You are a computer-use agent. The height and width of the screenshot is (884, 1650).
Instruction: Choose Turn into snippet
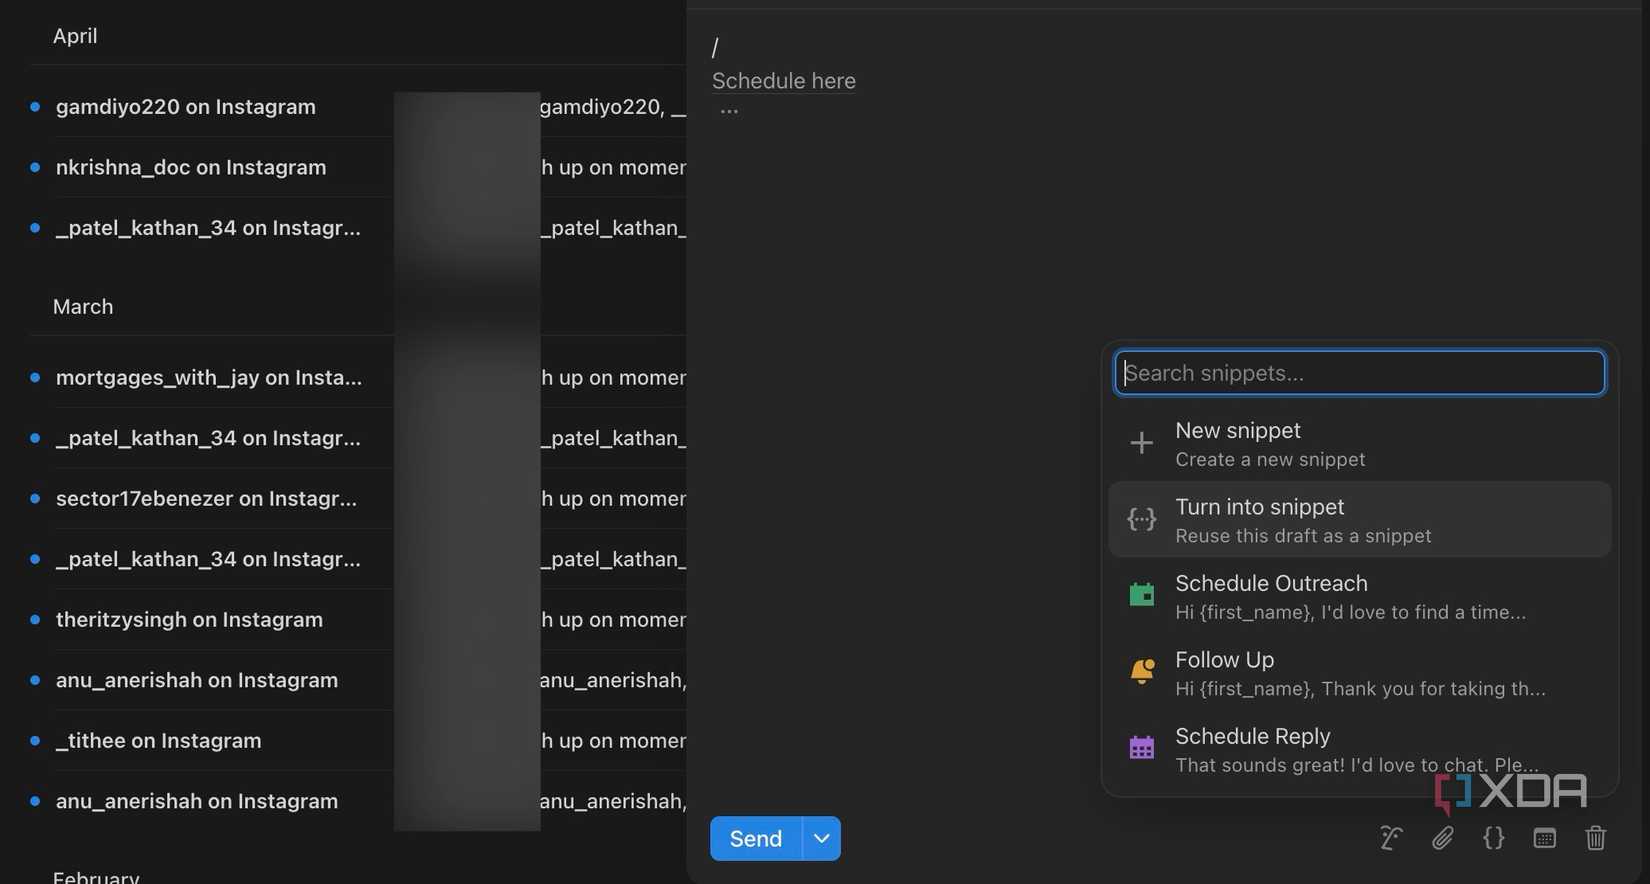click(x=1360, y=520)
